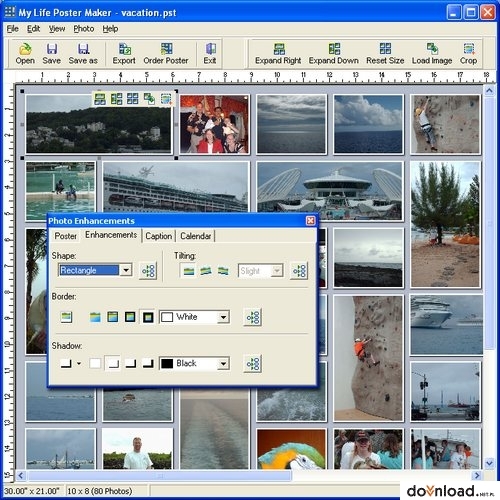Click fourth icon in floating photo toolbar
Image resolution: width=500 pixels, height=500 pixels.
click(149, 99)
